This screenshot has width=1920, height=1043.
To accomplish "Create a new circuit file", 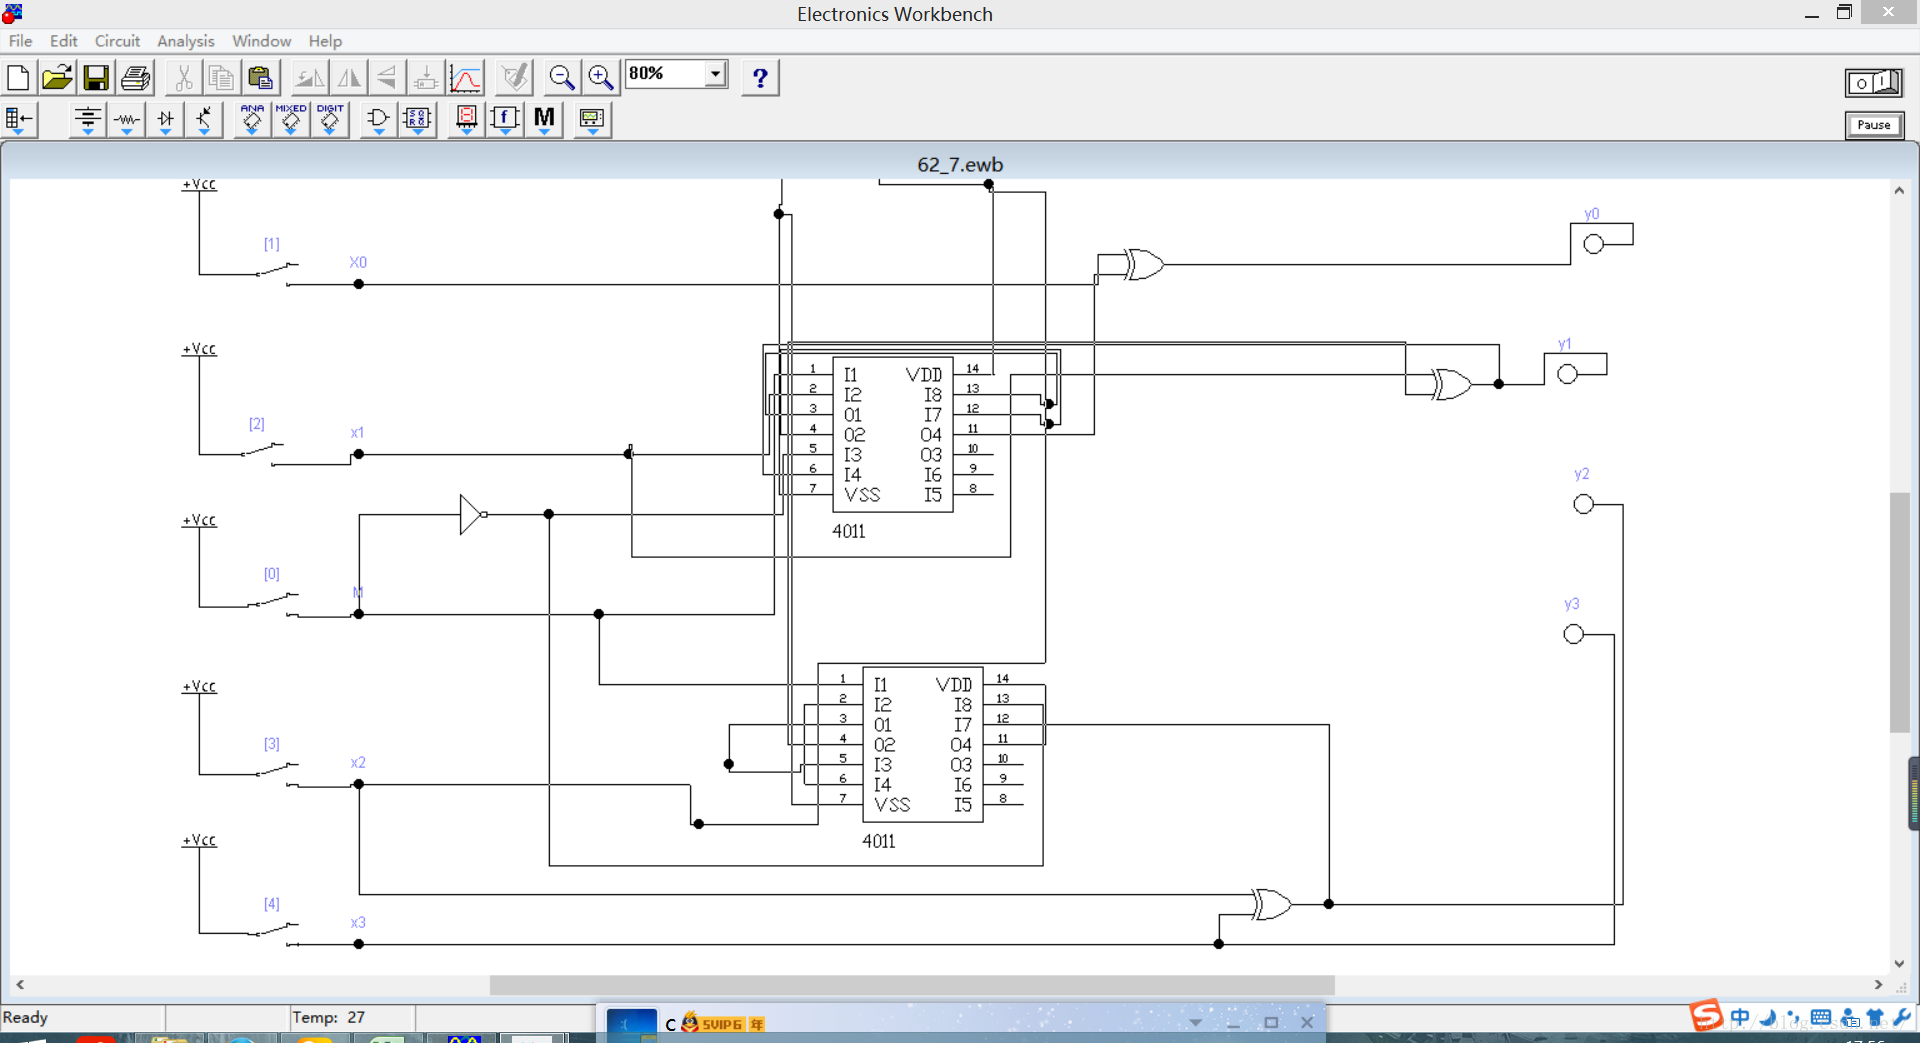I will click(x=18, y=77).
